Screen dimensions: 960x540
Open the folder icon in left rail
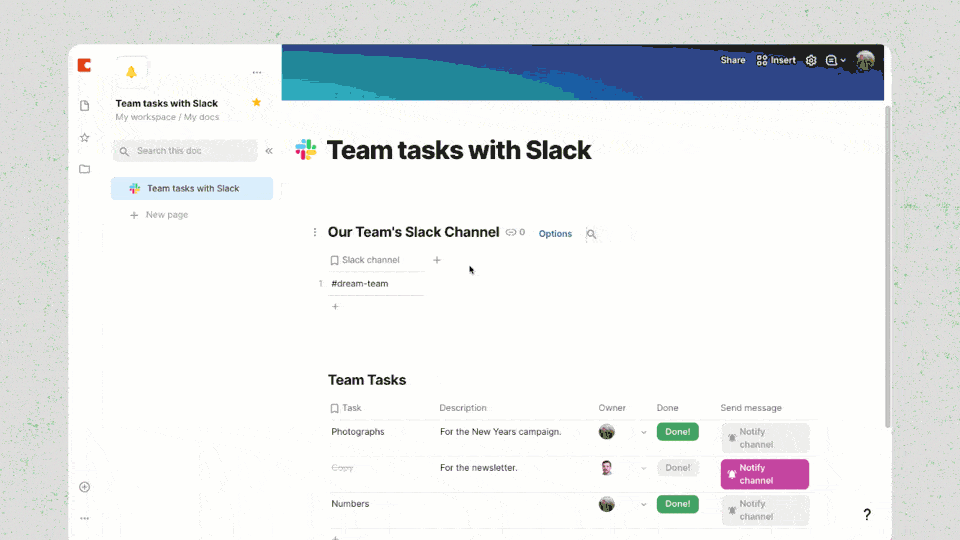tap(84, 169)
